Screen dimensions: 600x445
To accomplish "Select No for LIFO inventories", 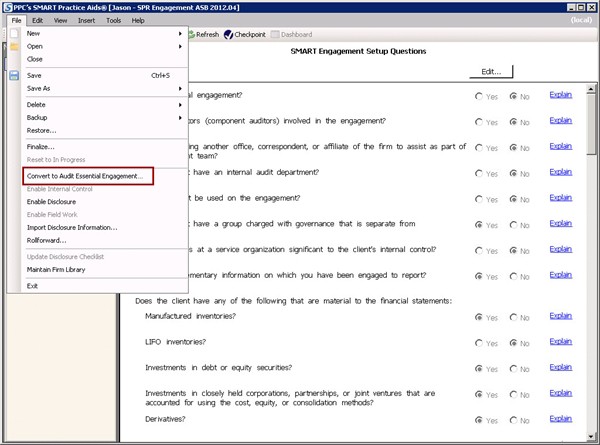I will pyautogui.click(x=513, y=343).
